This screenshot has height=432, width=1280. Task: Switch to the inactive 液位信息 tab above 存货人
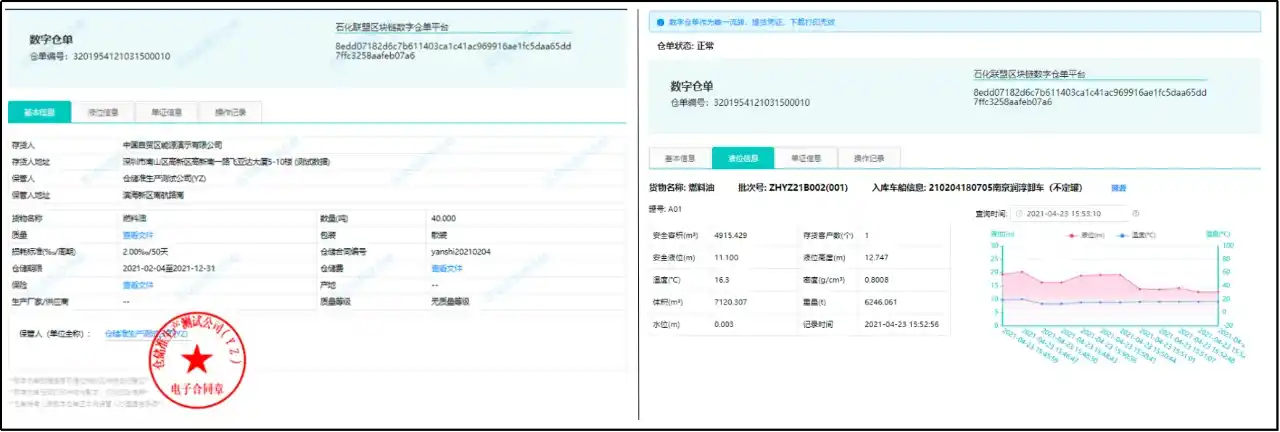click(103, 112)
